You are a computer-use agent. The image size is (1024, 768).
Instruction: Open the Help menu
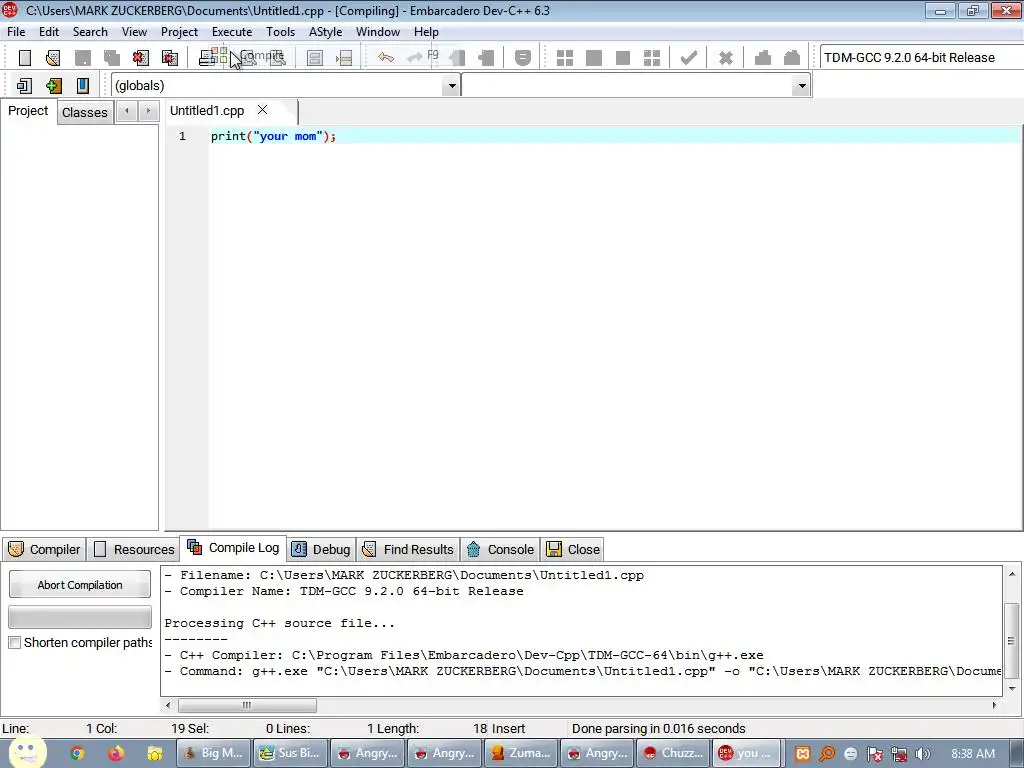tap(426, 32)
